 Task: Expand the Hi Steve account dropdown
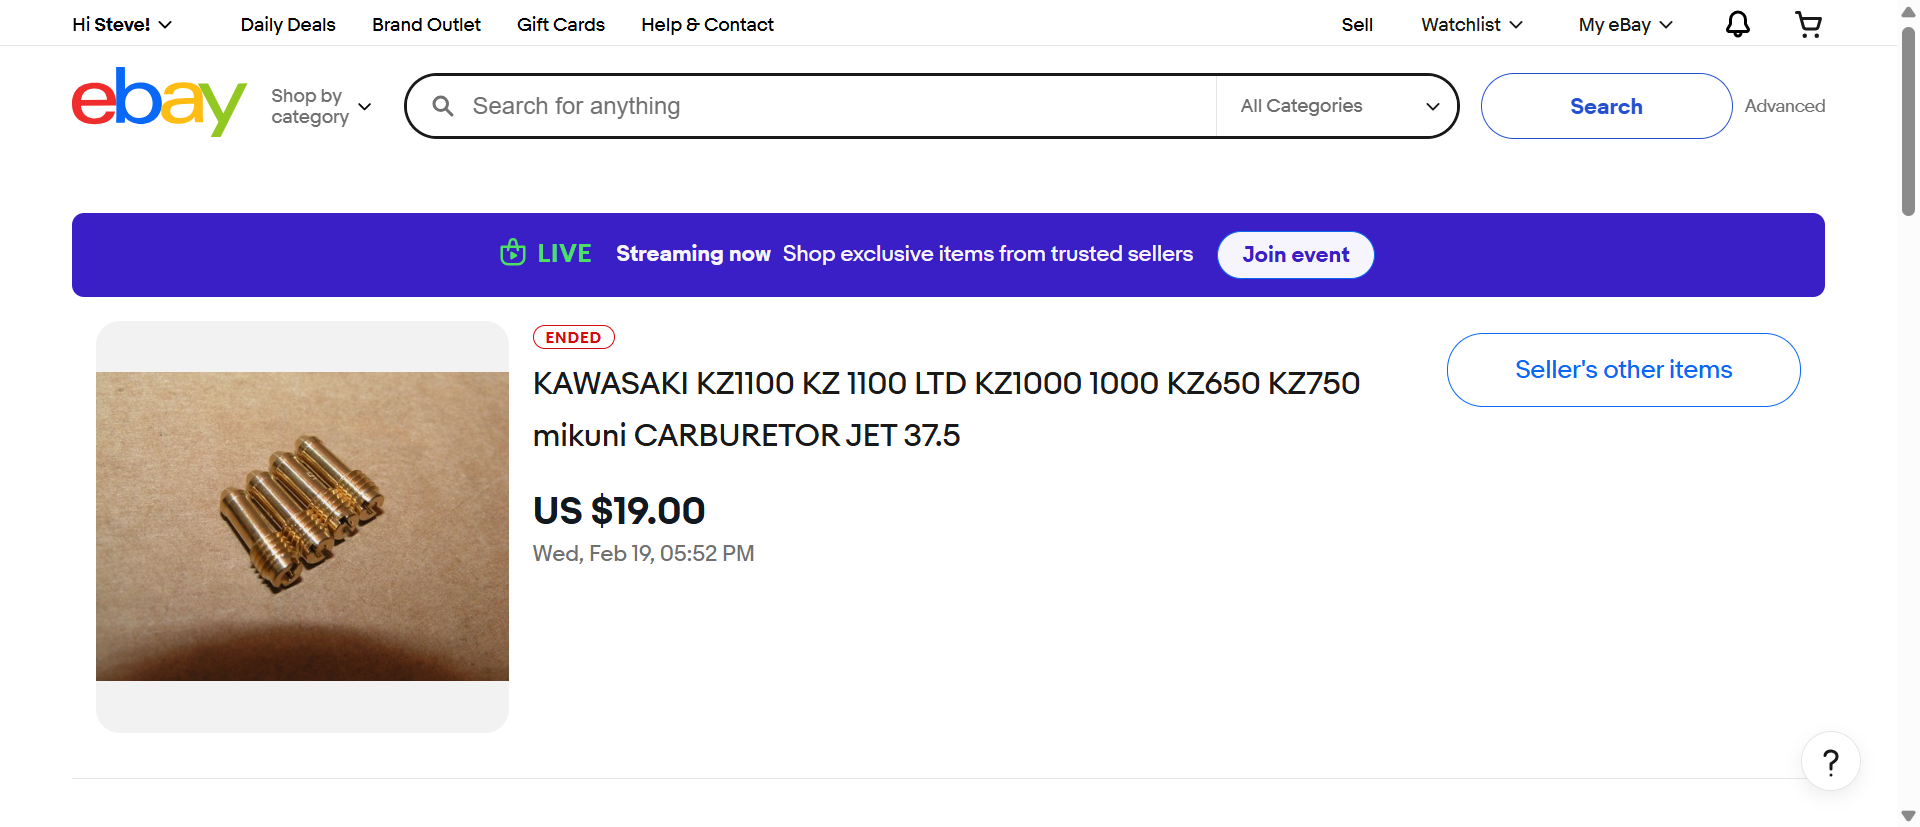[x=122, y=24]
